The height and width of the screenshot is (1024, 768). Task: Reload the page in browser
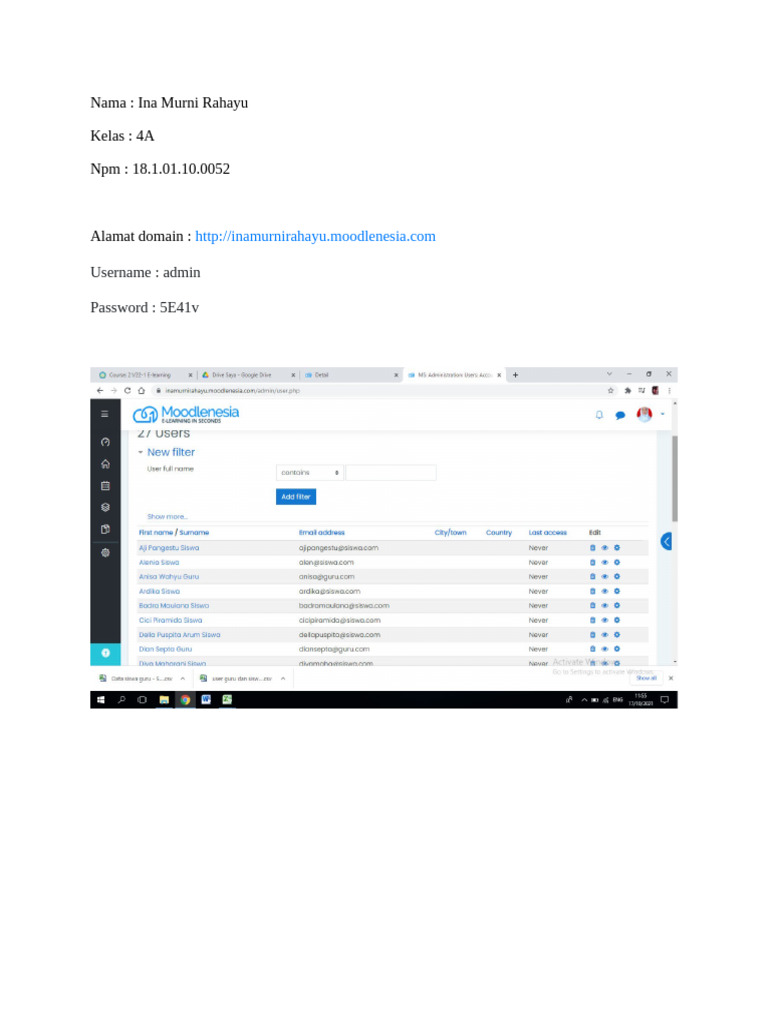(x=127, y=391)
